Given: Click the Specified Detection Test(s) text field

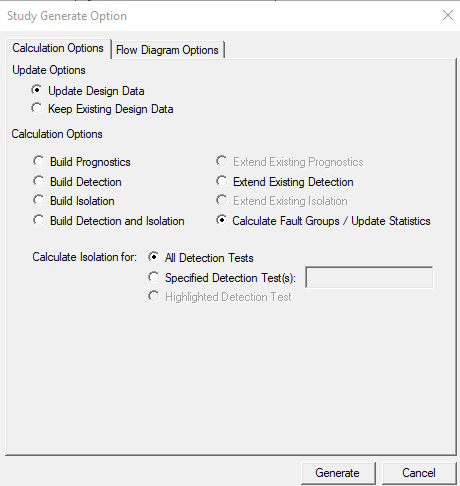Looking at the screenshot, I should (369, 277).
